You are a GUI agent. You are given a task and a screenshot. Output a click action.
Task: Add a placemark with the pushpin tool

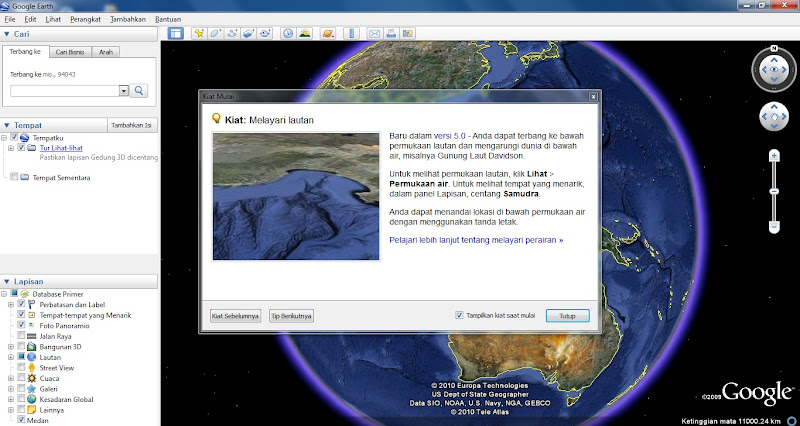199,34
